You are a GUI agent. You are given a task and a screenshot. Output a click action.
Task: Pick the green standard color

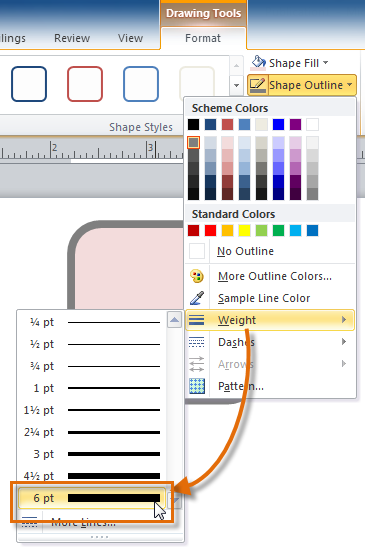click(x=278, y=231)
